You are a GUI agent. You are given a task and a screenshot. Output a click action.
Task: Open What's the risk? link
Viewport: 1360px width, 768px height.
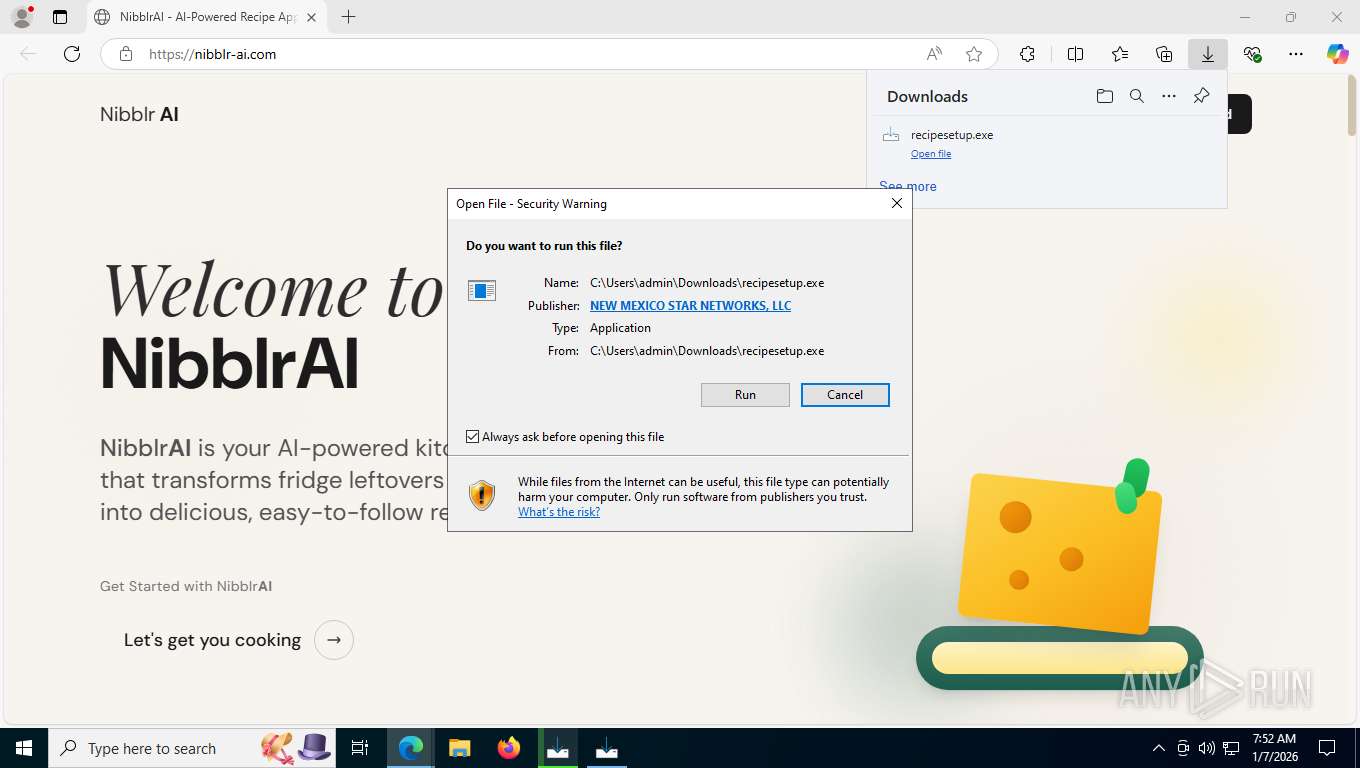[x=559, y=512]
